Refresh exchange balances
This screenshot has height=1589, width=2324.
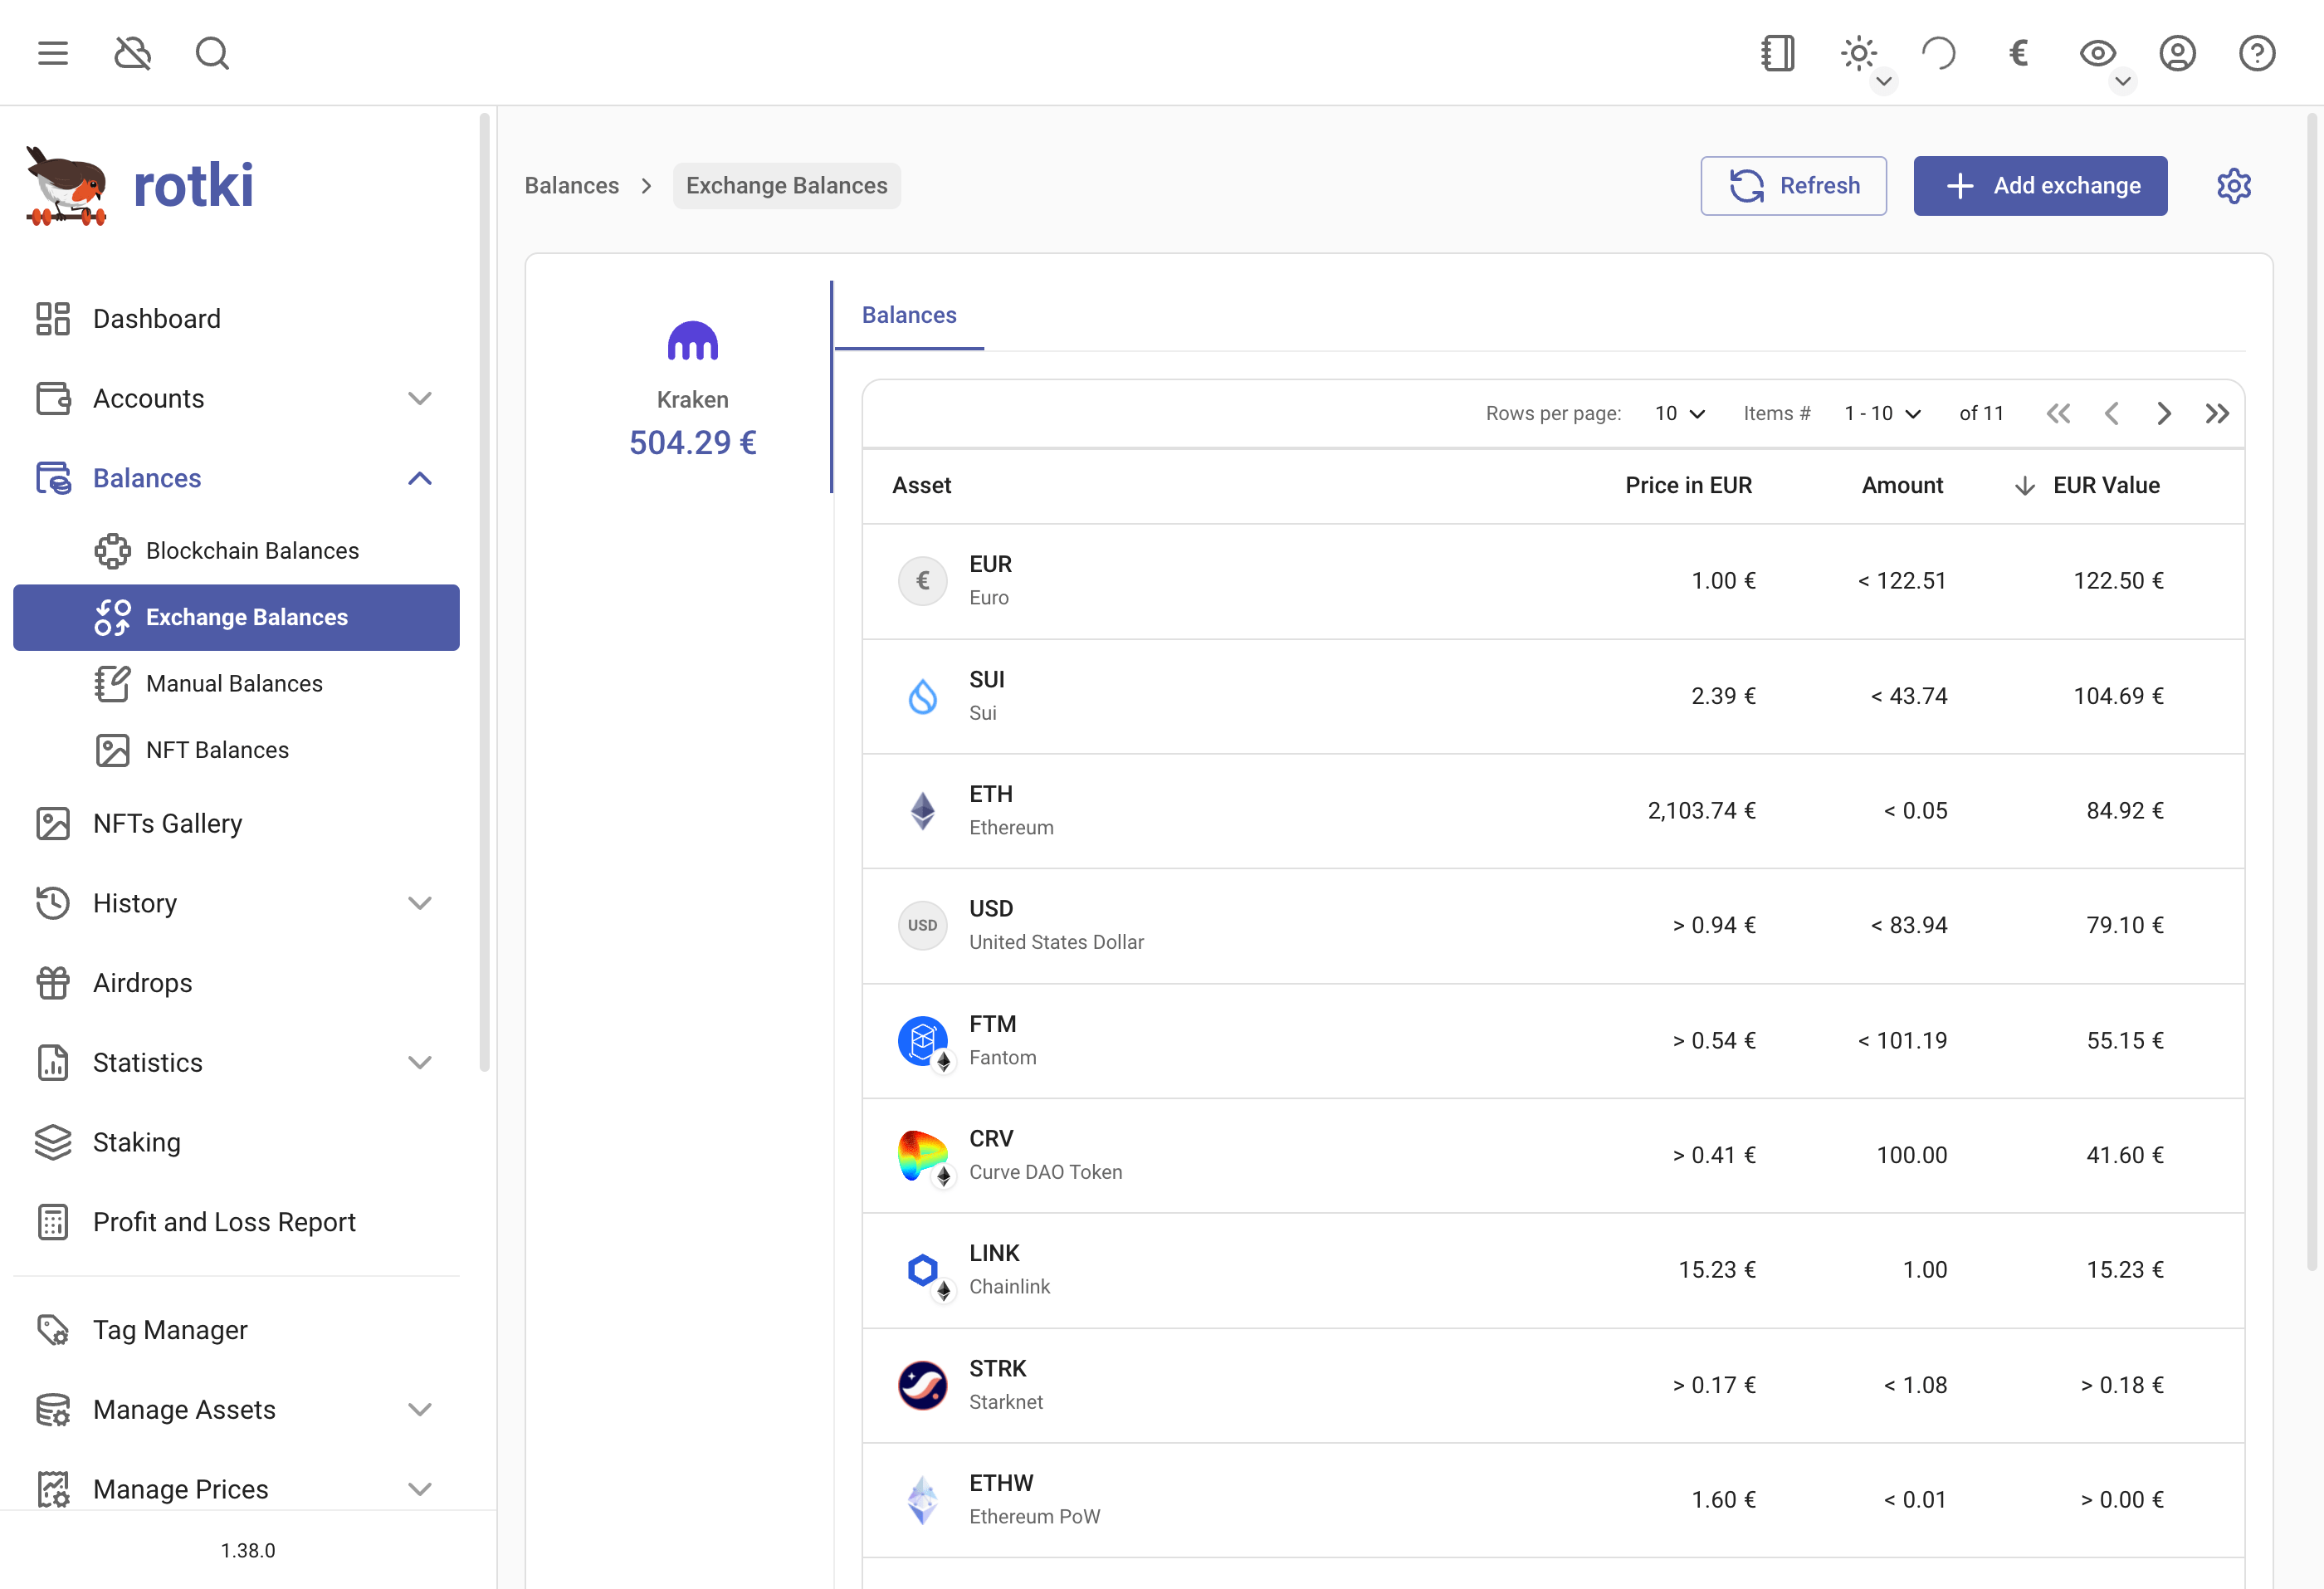click(x=1794, y=186)
